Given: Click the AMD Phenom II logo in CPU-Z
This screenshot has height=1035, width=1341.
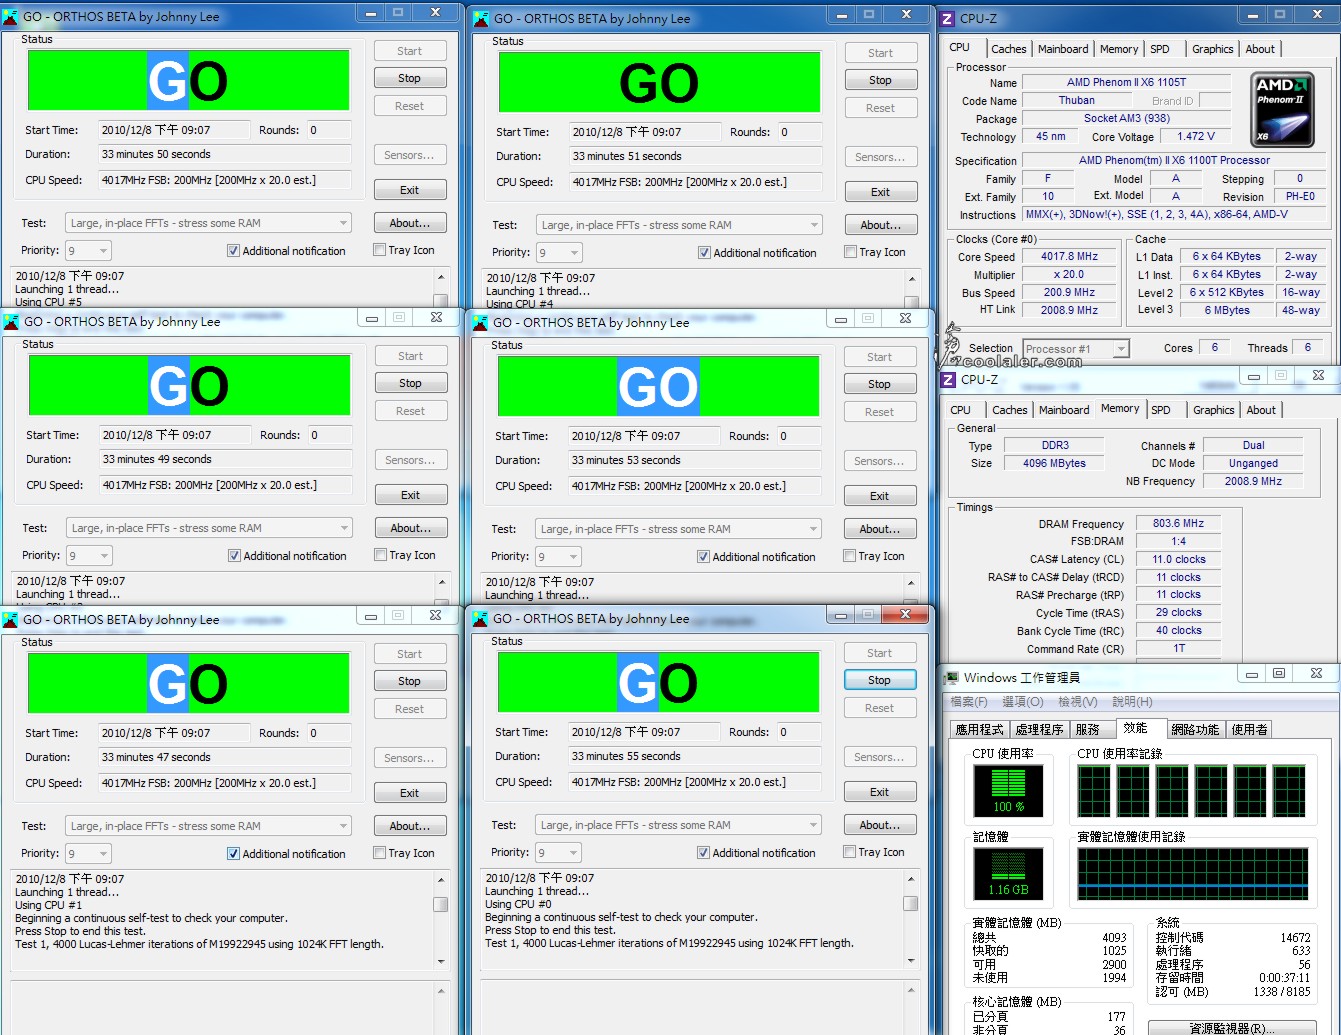Looking at the screenshot, I should 1282,109.
